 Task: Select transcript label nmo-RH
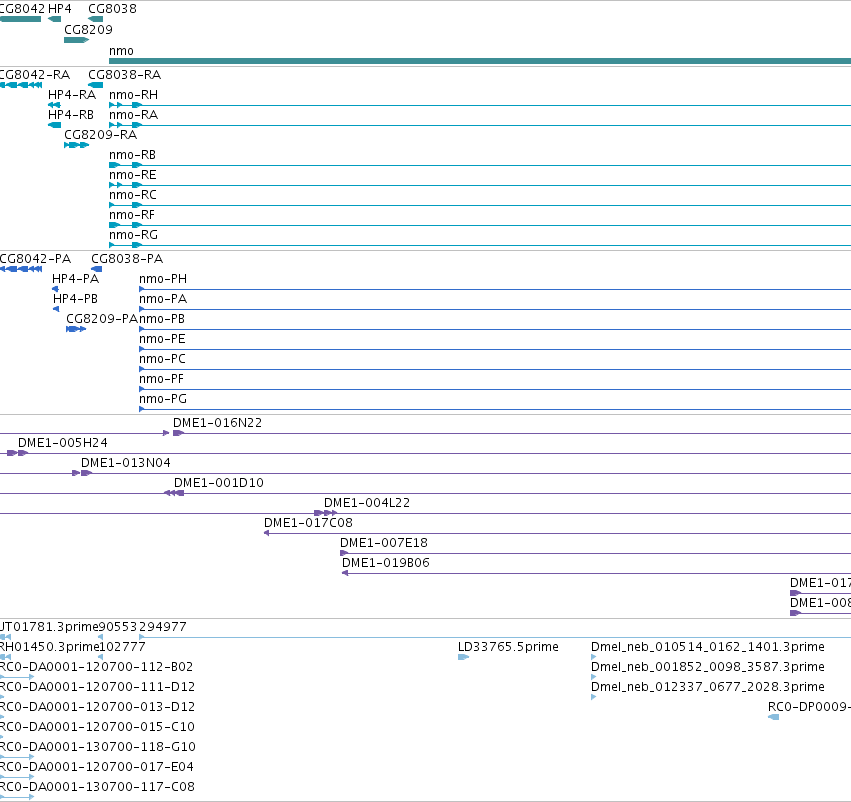click(x=134, y=94)
